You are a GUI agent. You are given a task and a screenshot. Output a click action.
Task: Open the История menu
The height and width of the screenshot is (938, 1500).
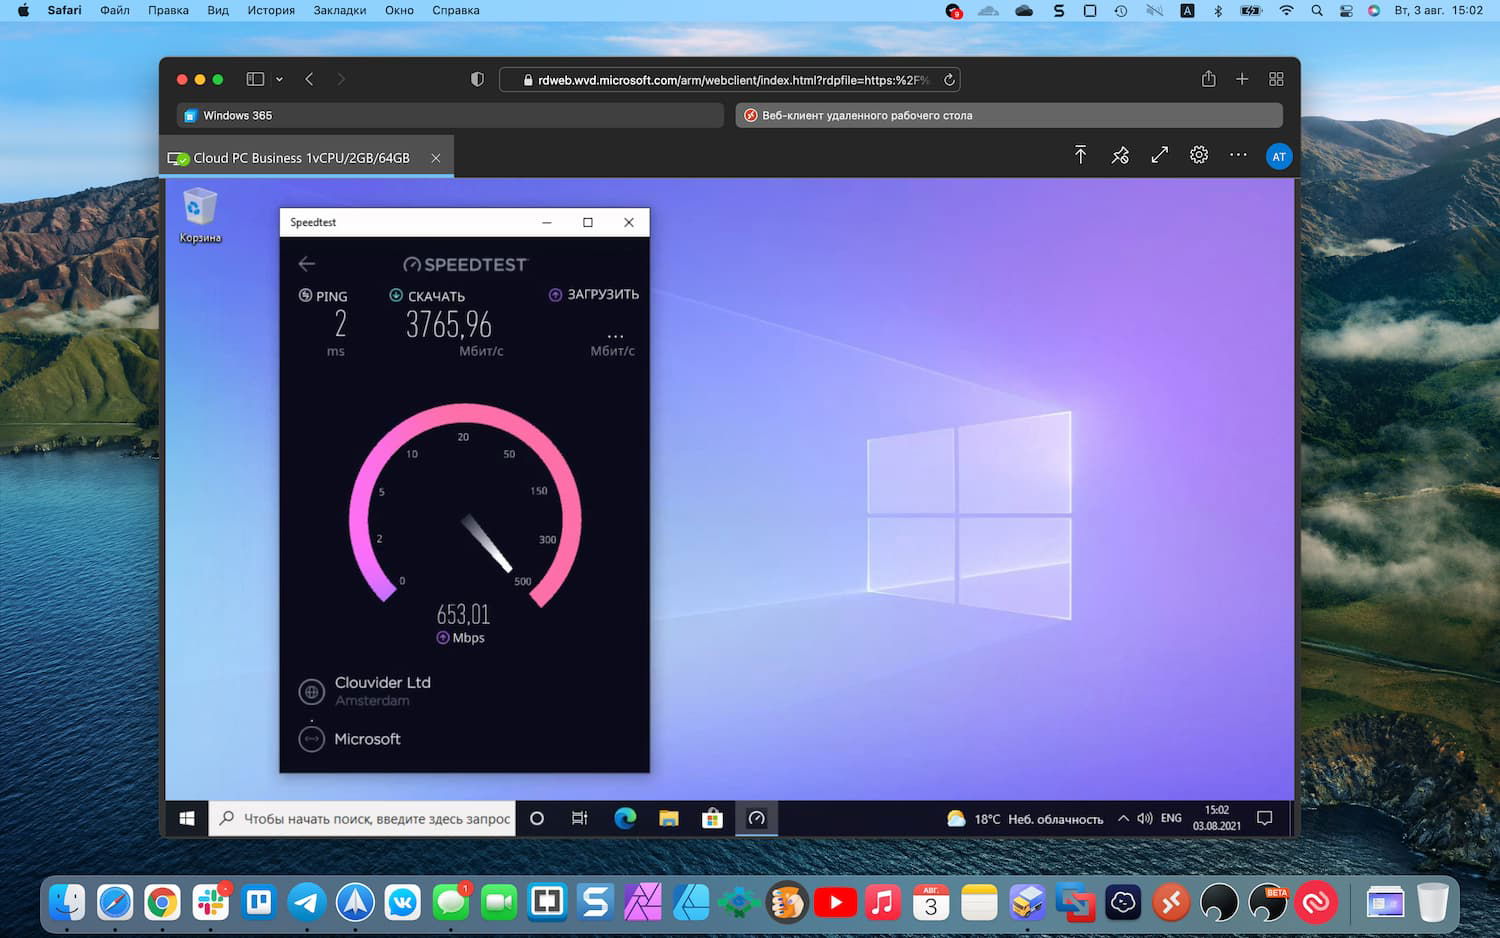[x=271, y=10]
